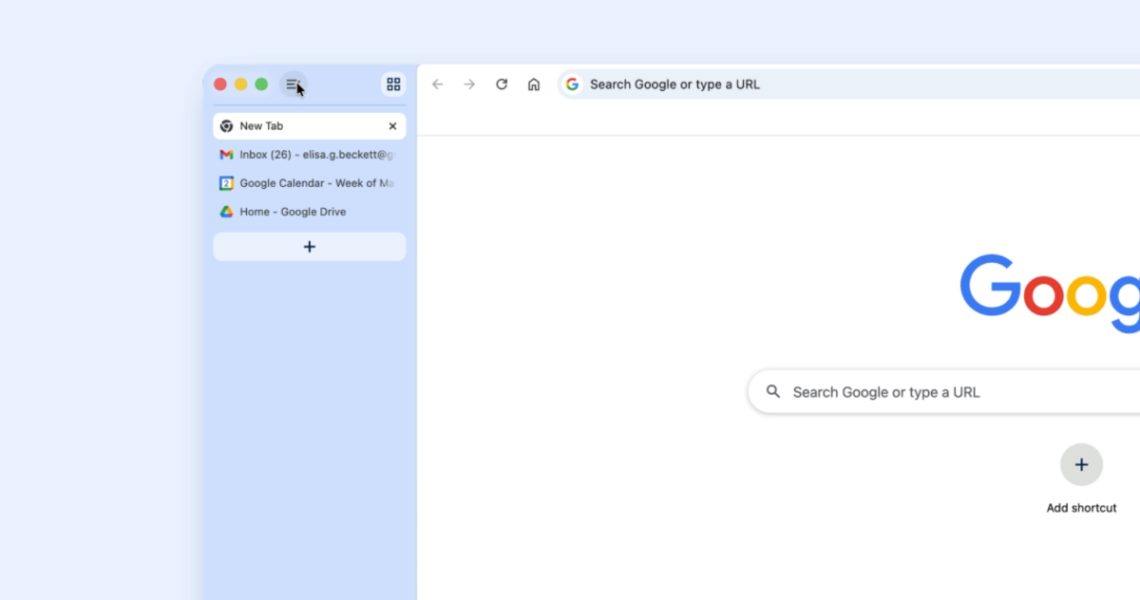
Task: Close the New Tab tab
Action: pos(392,126)
